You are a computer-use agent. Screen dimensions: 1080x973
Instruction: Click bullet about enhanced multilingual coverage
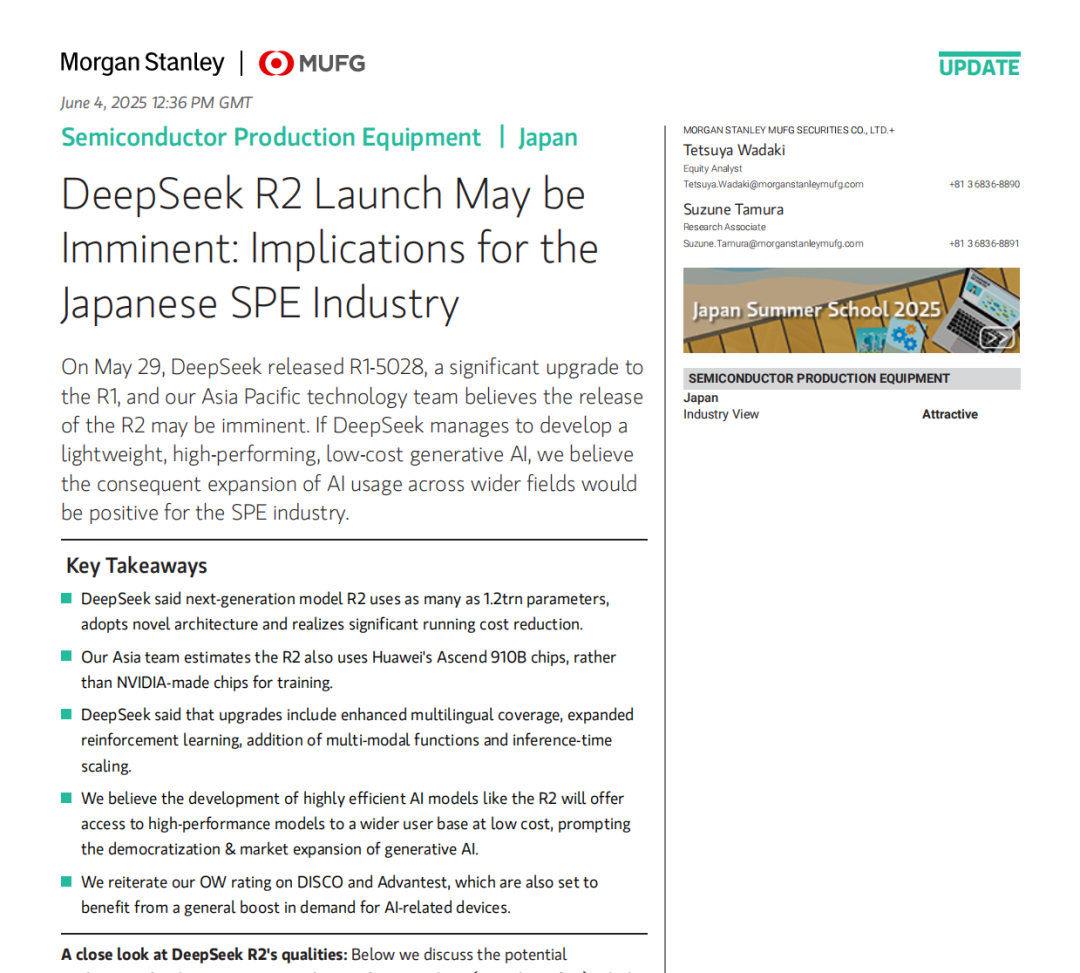357,740
